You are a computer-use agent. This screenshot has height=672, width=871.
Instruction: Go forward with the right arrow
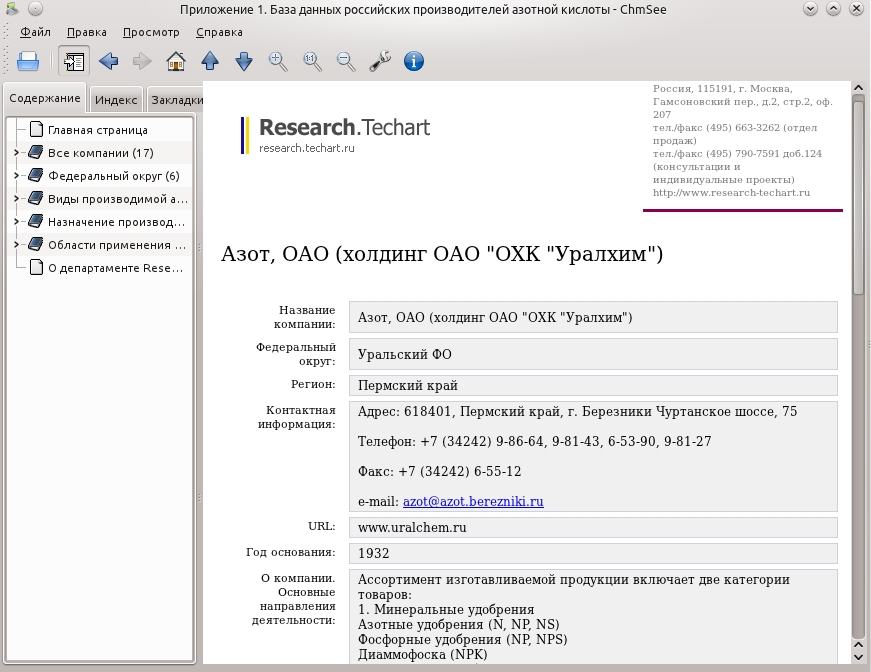pyautogui.click(x=142, y=61)
